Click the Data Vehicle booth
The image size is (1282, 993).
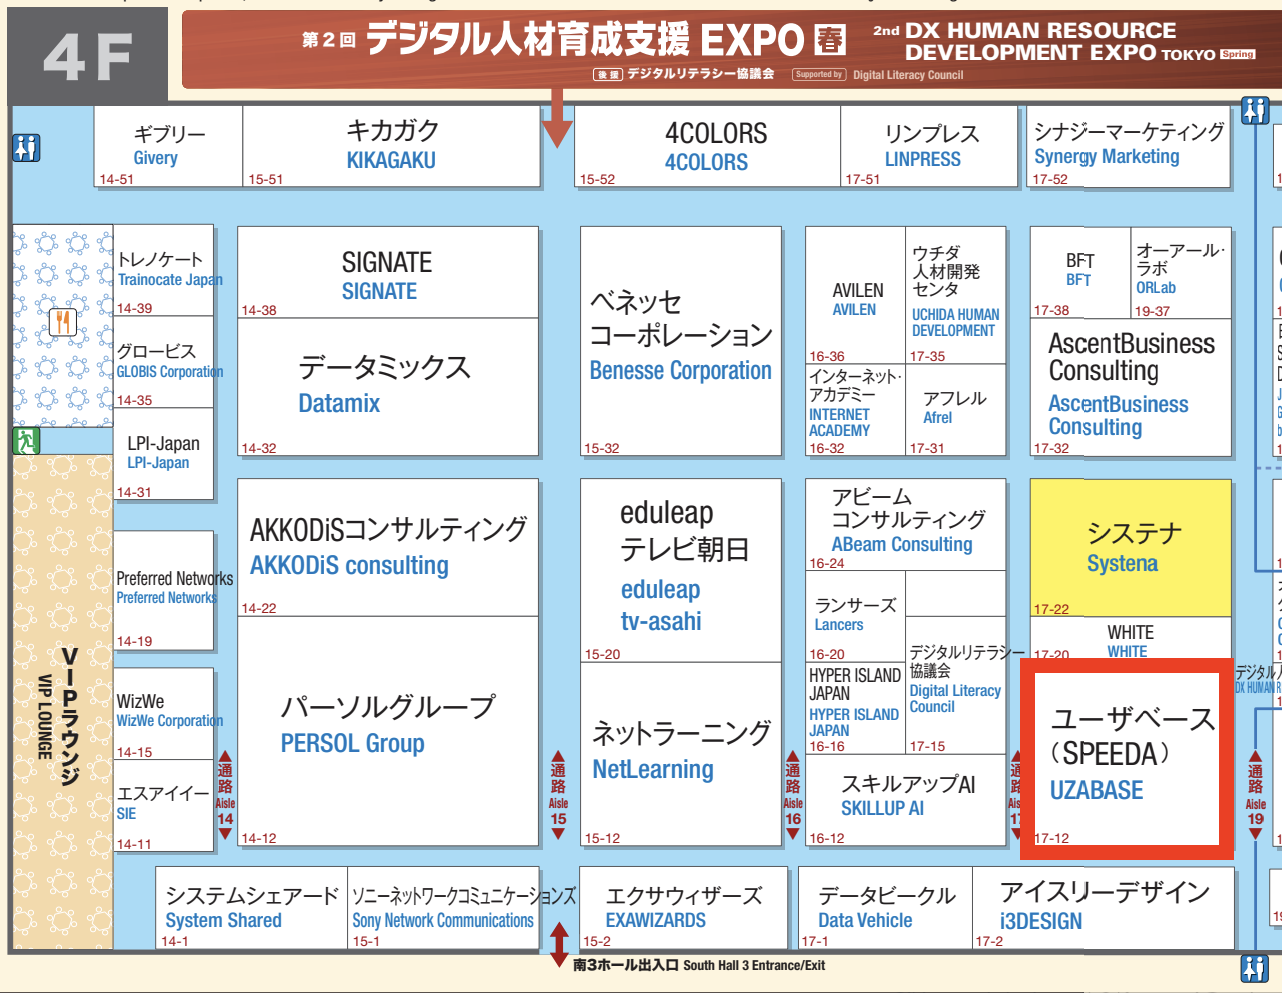click(885, 908)
